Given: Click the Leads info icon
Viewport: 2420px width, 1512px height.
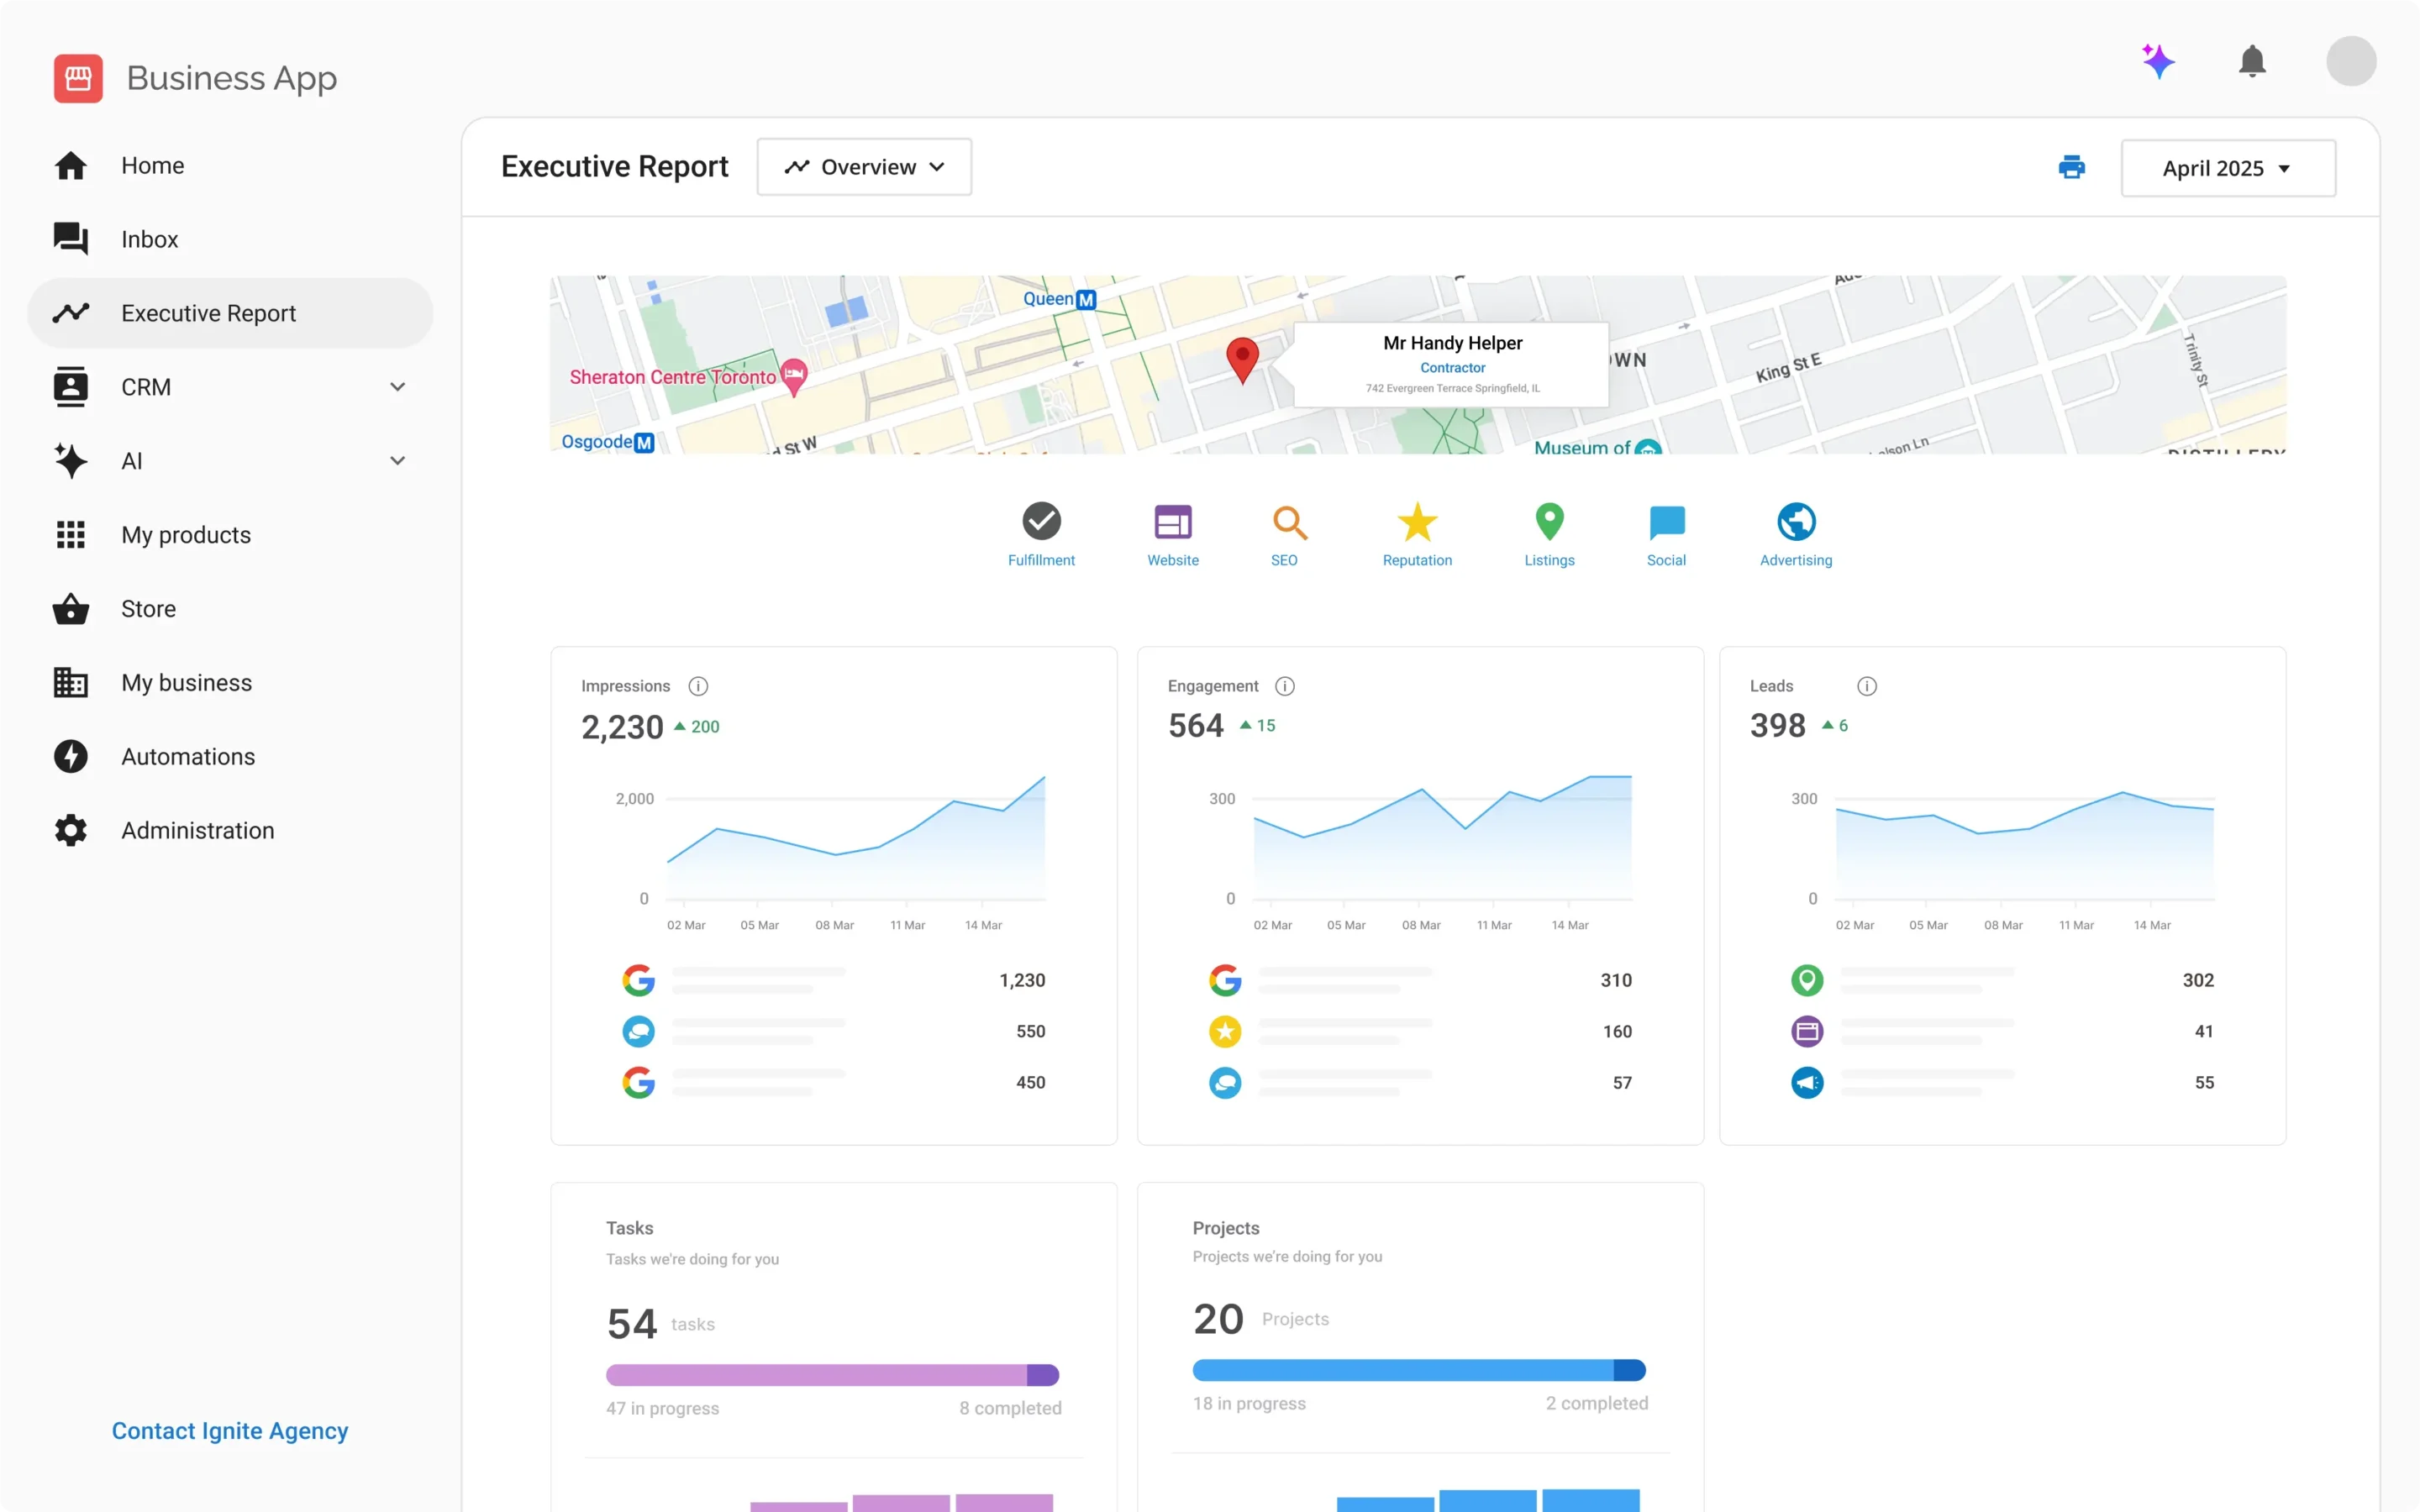Looking at the screenshot, I should click(x=1866, y=686).
